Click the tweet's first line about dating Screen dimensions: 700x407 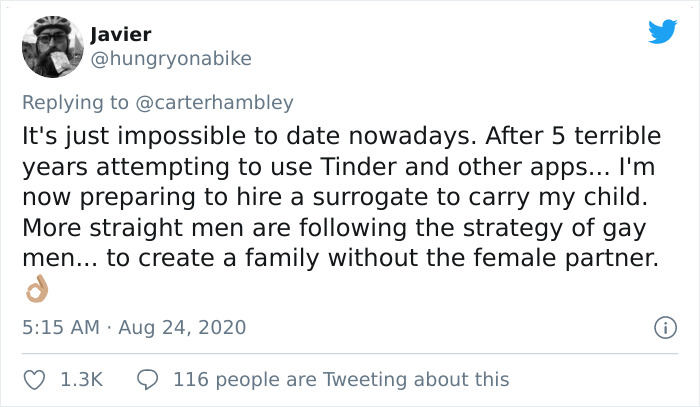click(x=342, y=136)
